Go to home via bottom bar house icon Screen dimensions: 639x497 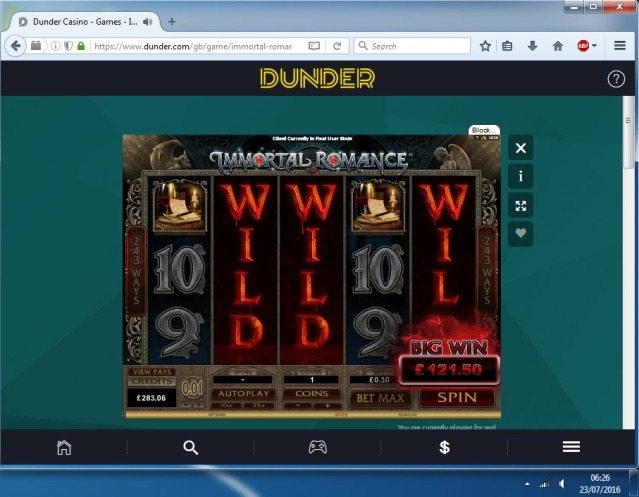pos(64,447)
